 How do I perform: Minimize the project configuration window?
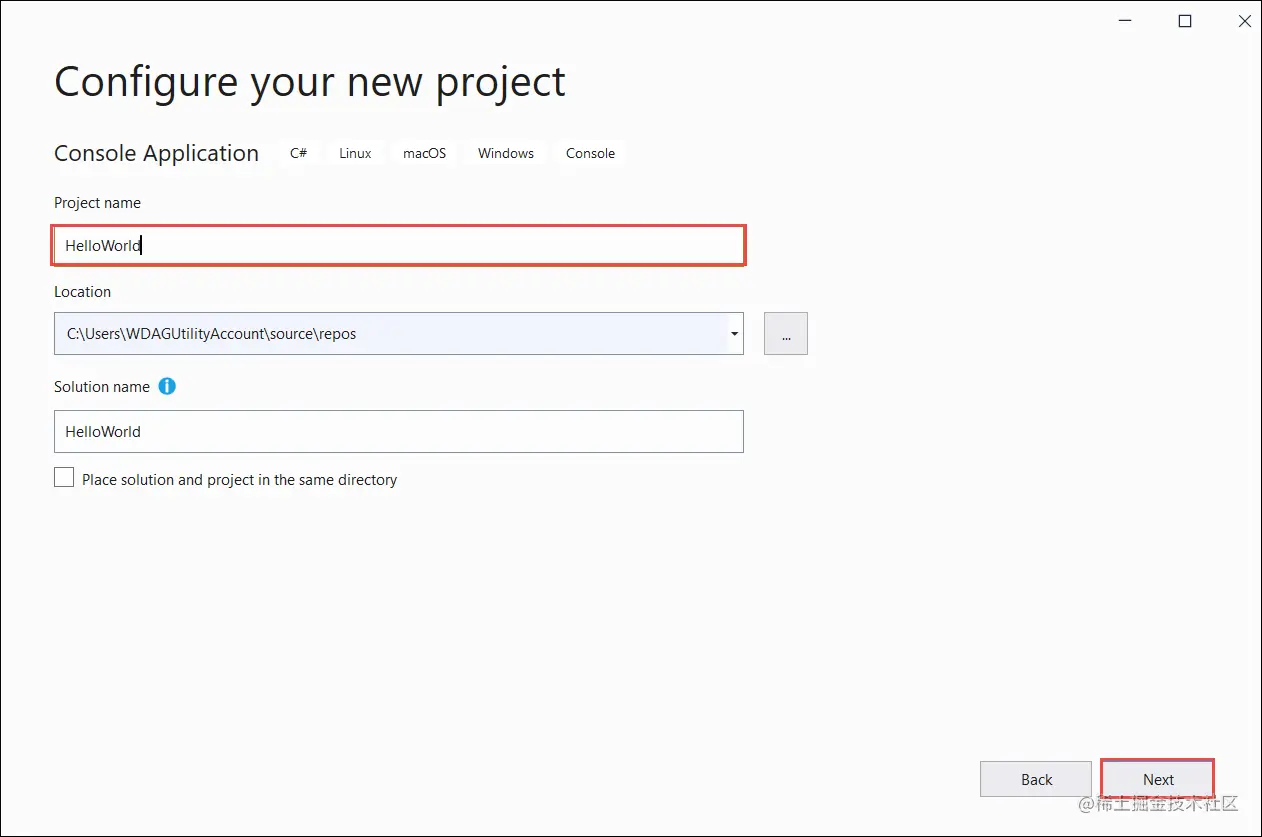(x=1124, y=20)
